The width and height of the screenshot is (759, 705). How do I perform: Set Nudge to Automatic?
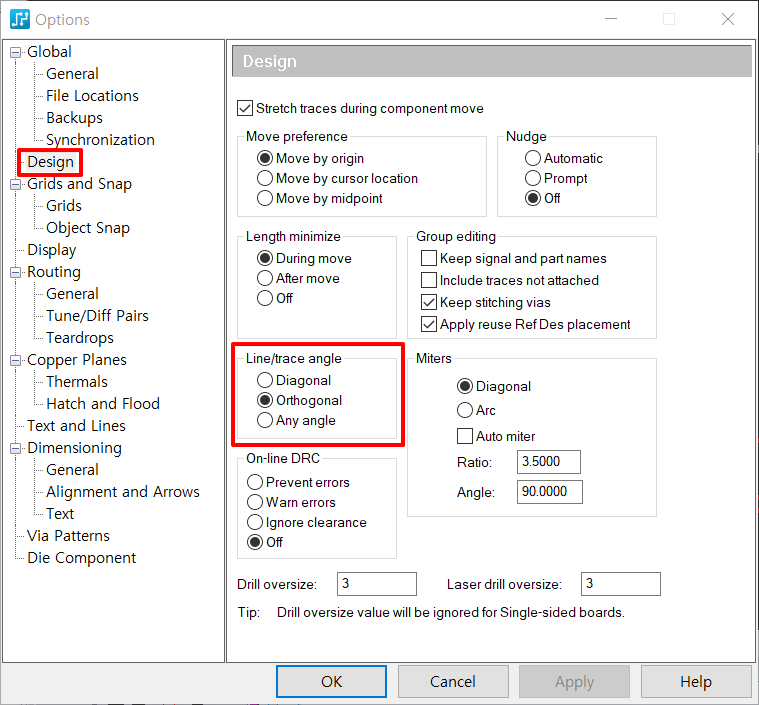pyautogui.click(x=532, y=158)
